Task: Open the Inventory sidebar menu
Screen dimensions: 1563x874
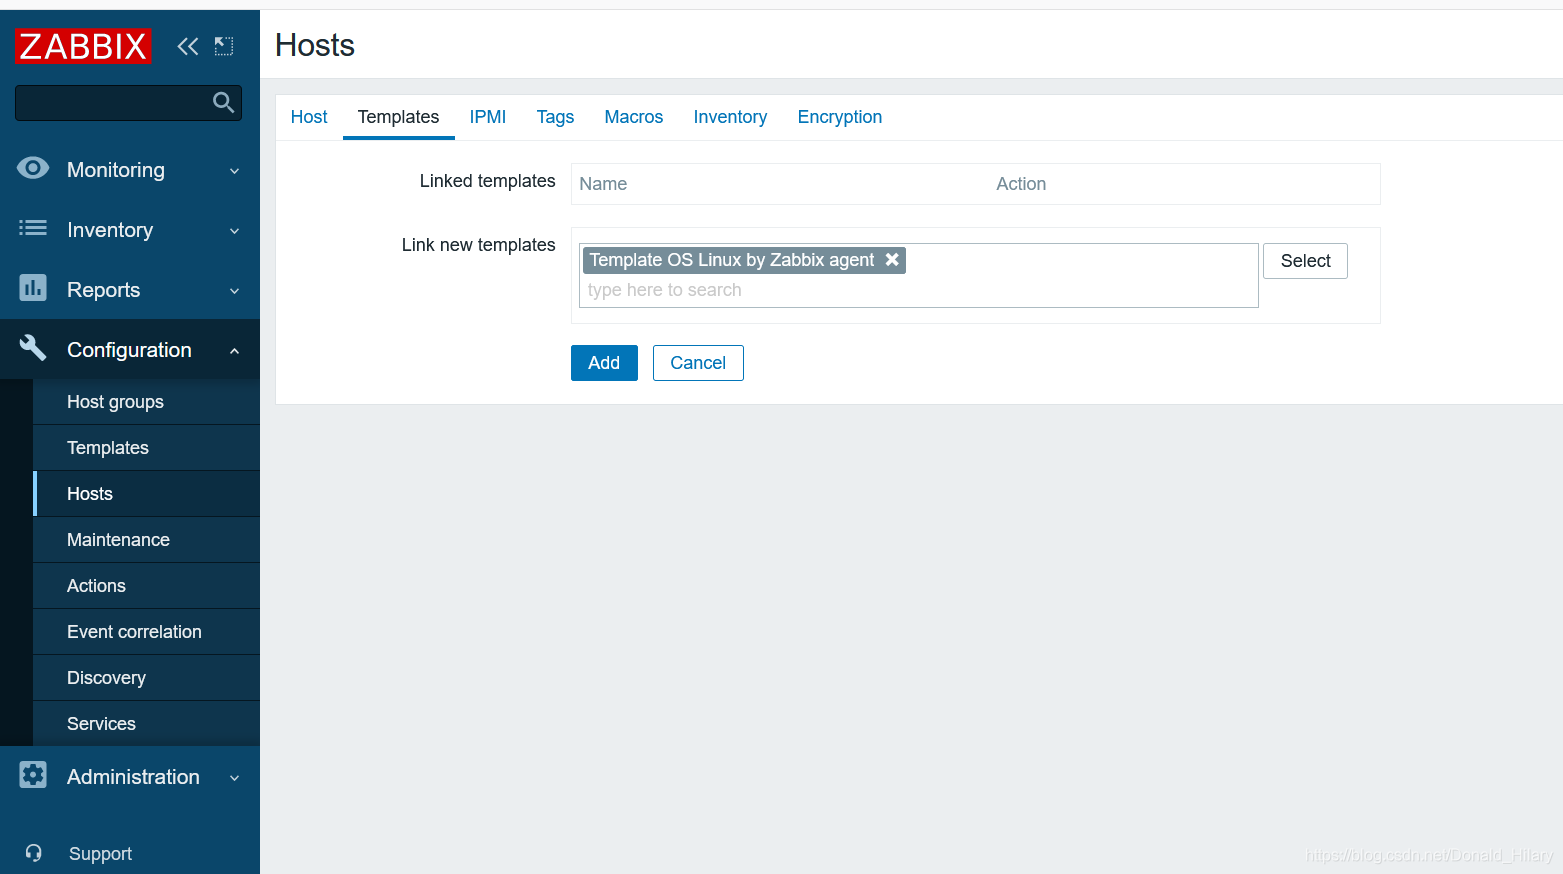Action: pos(130,230)
